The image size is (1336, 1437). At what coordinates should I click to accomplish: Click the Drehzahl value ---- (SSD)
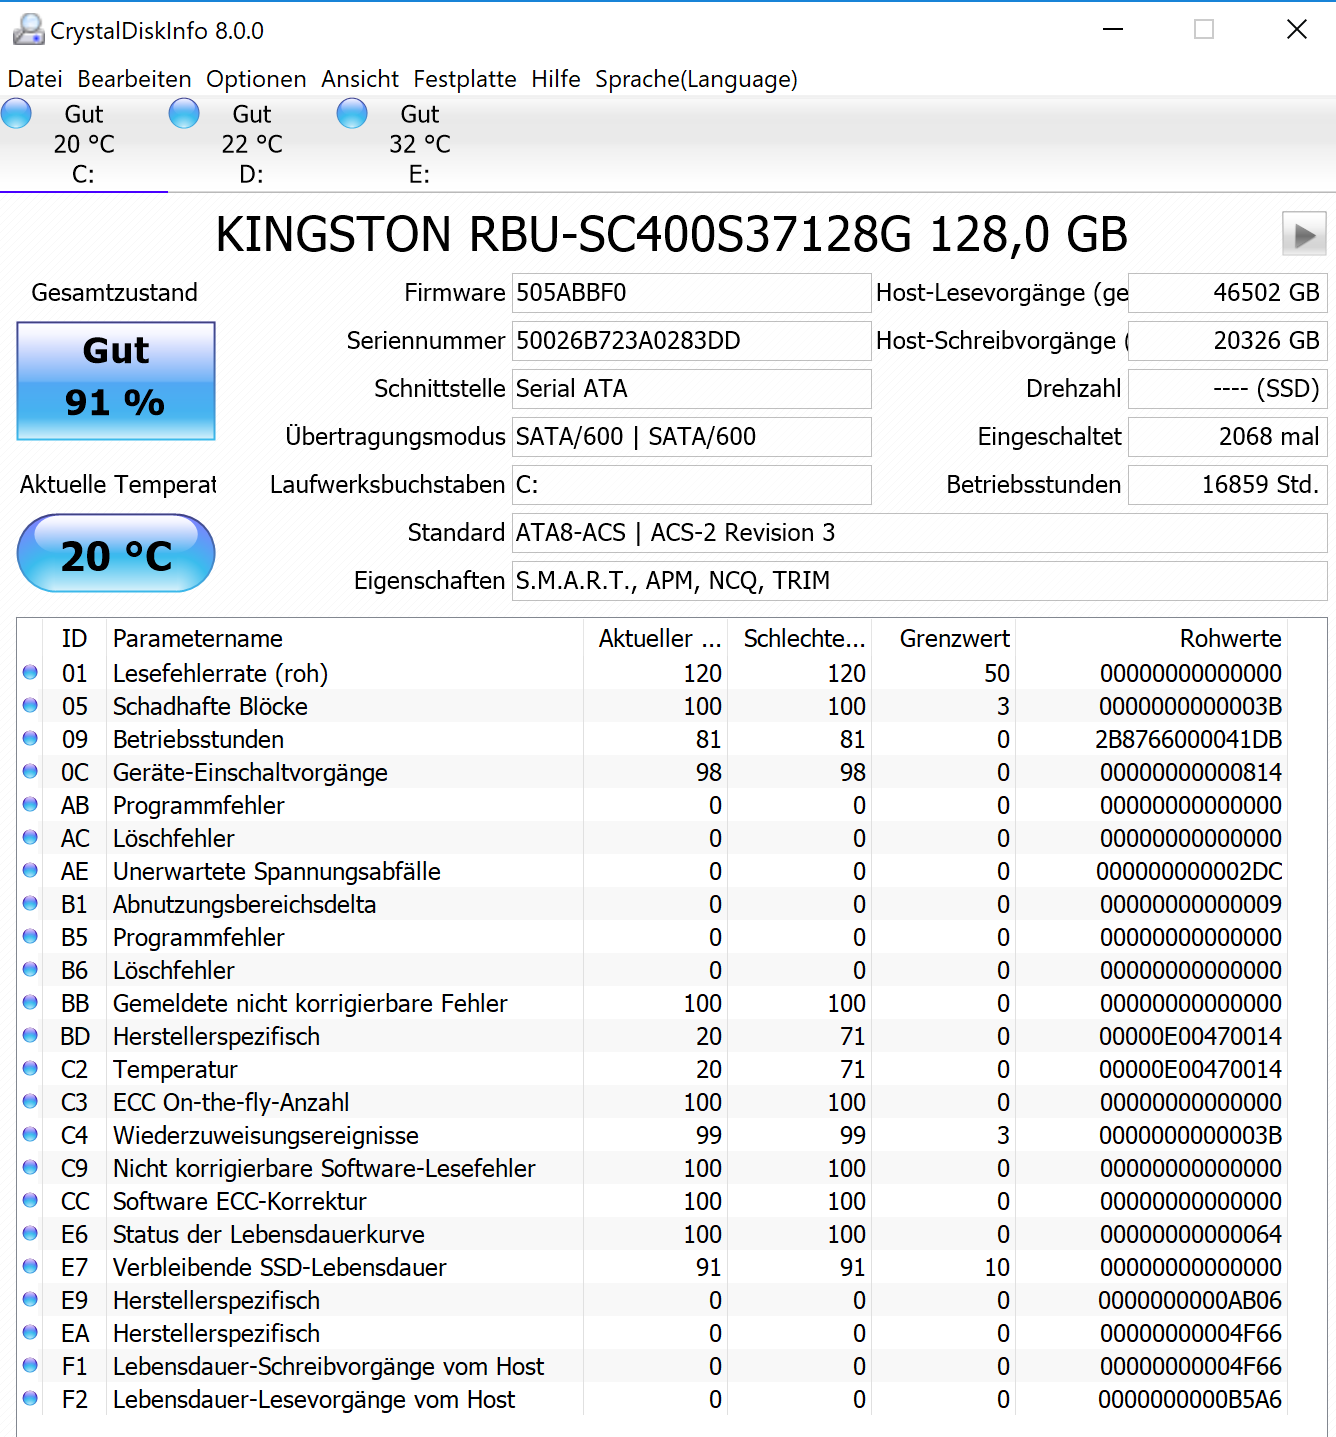coord(1227,389)
